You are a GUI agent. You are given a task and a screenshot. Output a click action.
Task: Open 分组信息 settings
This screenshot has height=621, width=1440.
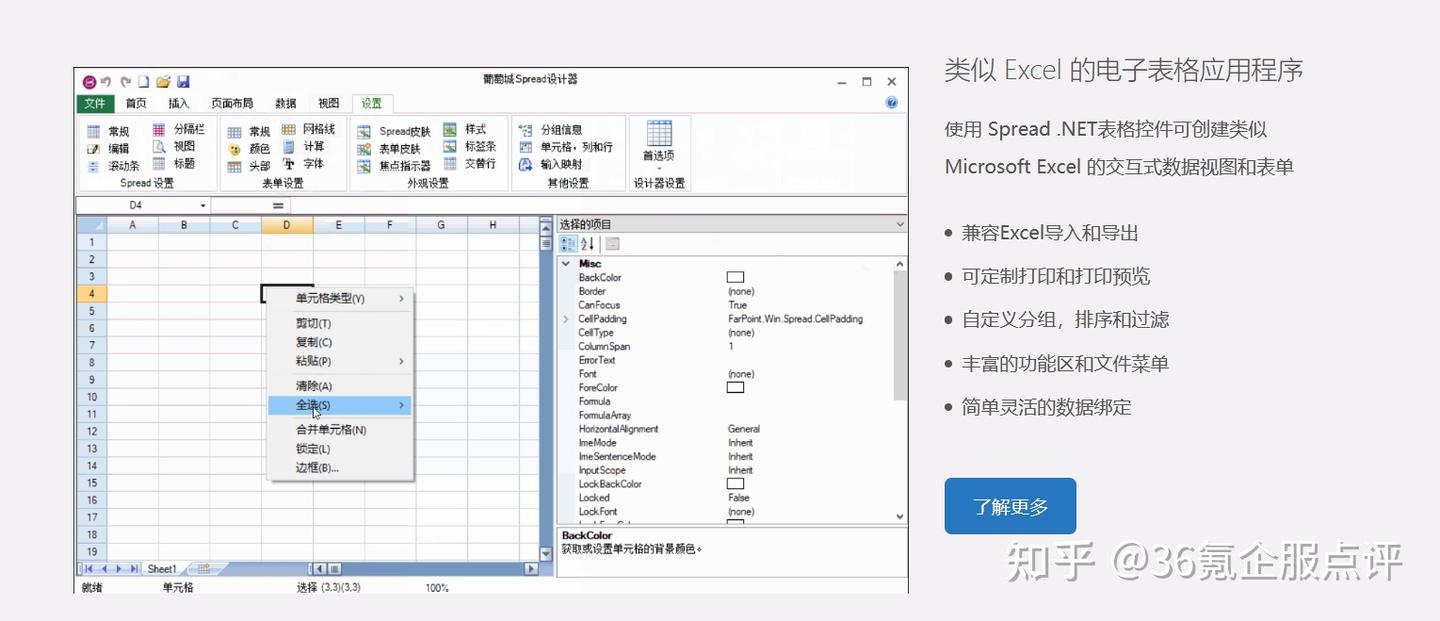click(x=551, y=129)
